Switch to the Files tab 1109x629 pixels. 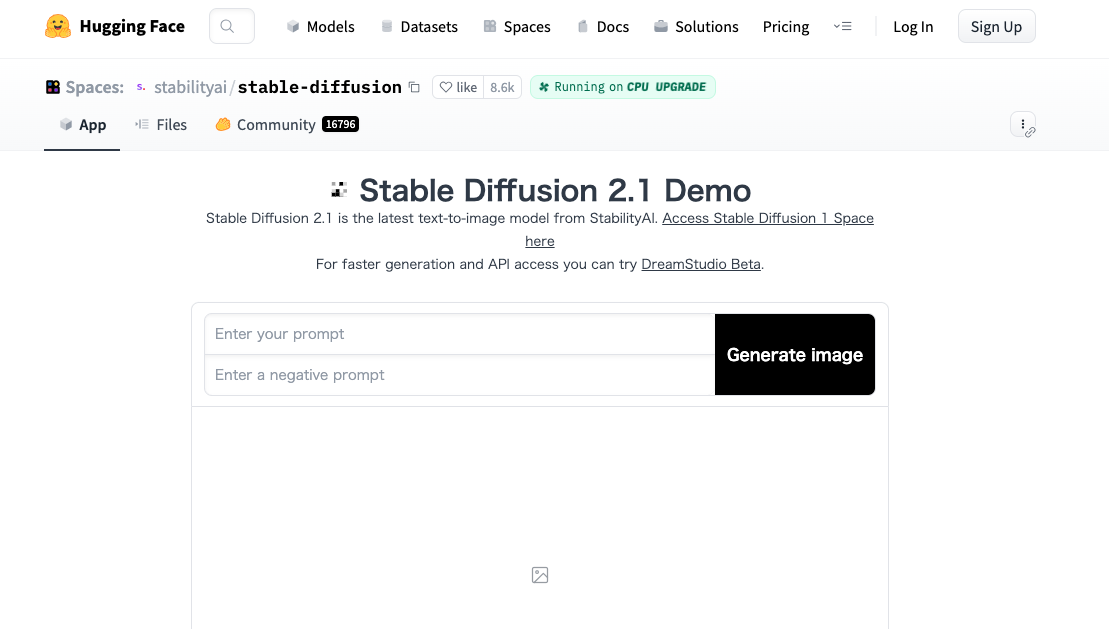161,124
